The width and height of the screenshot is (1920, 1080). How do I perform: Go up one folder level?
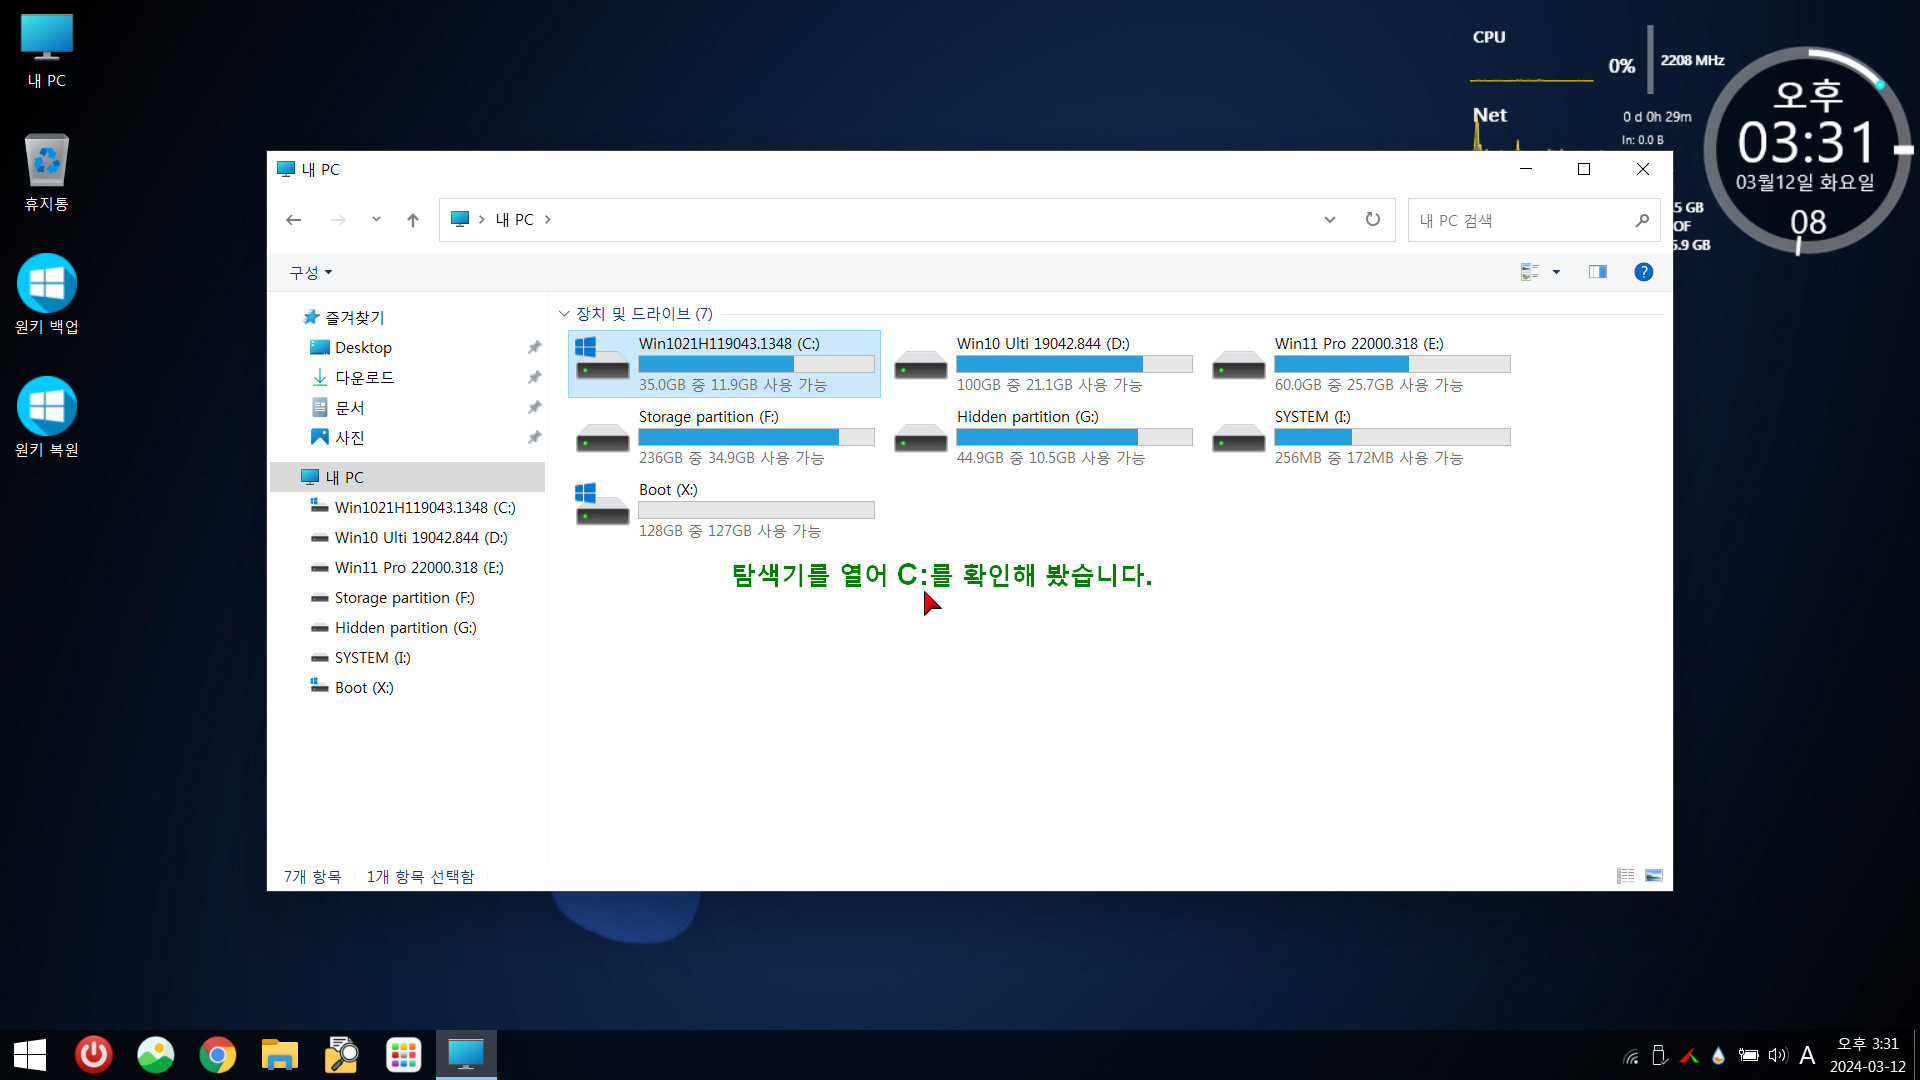coord(412,220)
